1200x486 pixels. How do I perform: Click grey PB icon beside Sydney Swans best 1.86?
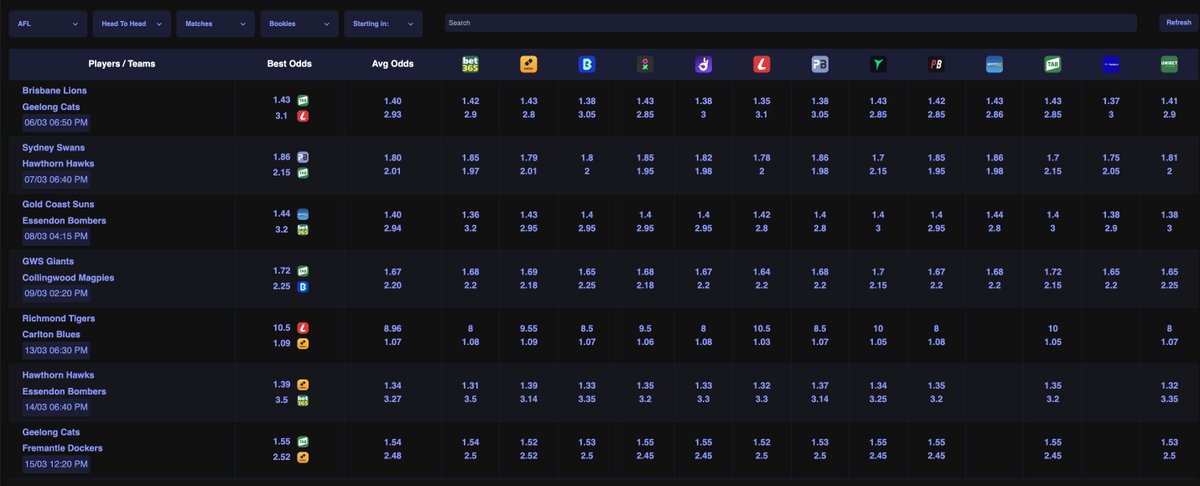click(x=303, y=157)
